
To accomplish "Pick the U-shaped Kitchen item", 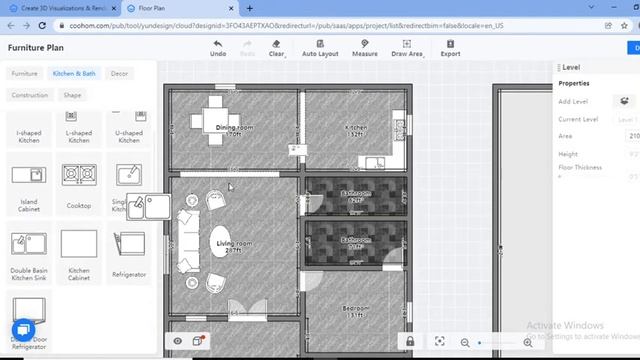I will pyautogui.click(x=129, y=129).
